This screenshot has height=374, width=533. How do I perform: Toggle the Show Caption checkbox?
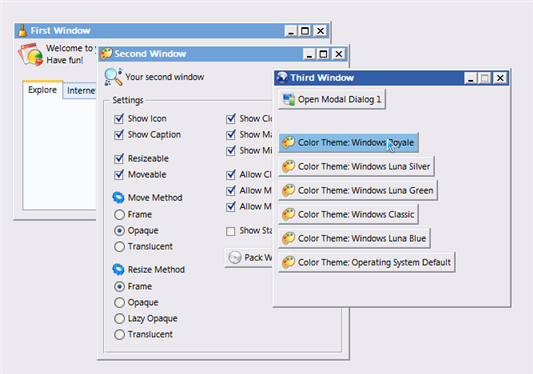[119, 135]
